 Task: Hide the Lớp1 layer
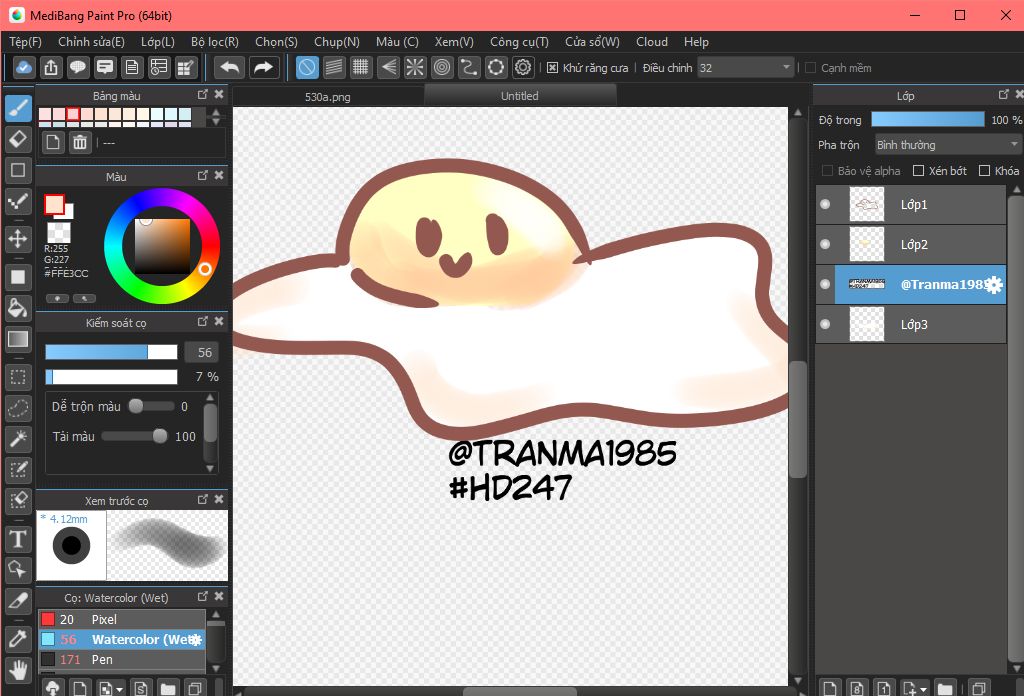click(x=825, y=204)
